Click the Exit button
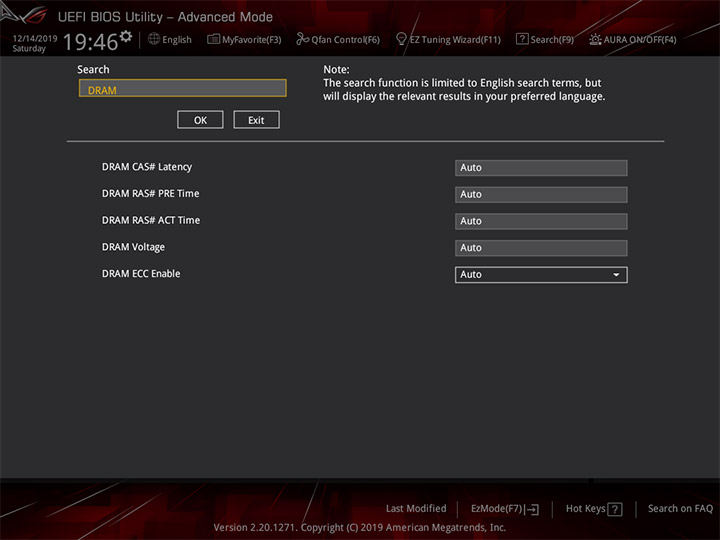This screenshot has height=540, width=720. [256, 120]
